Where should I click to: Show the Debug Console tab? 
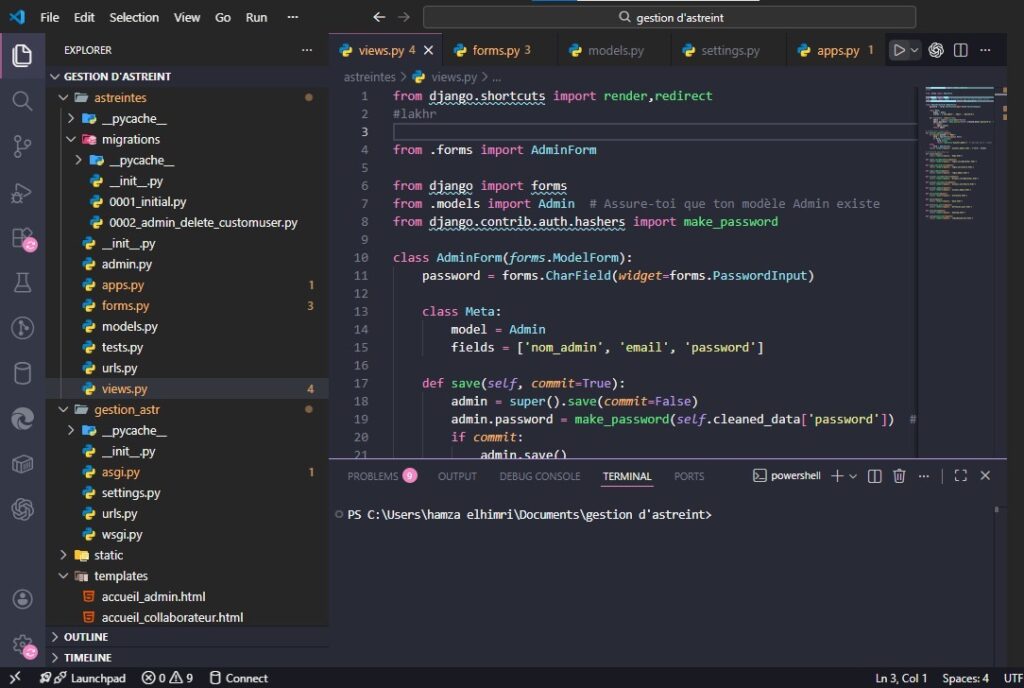(539, 476)
